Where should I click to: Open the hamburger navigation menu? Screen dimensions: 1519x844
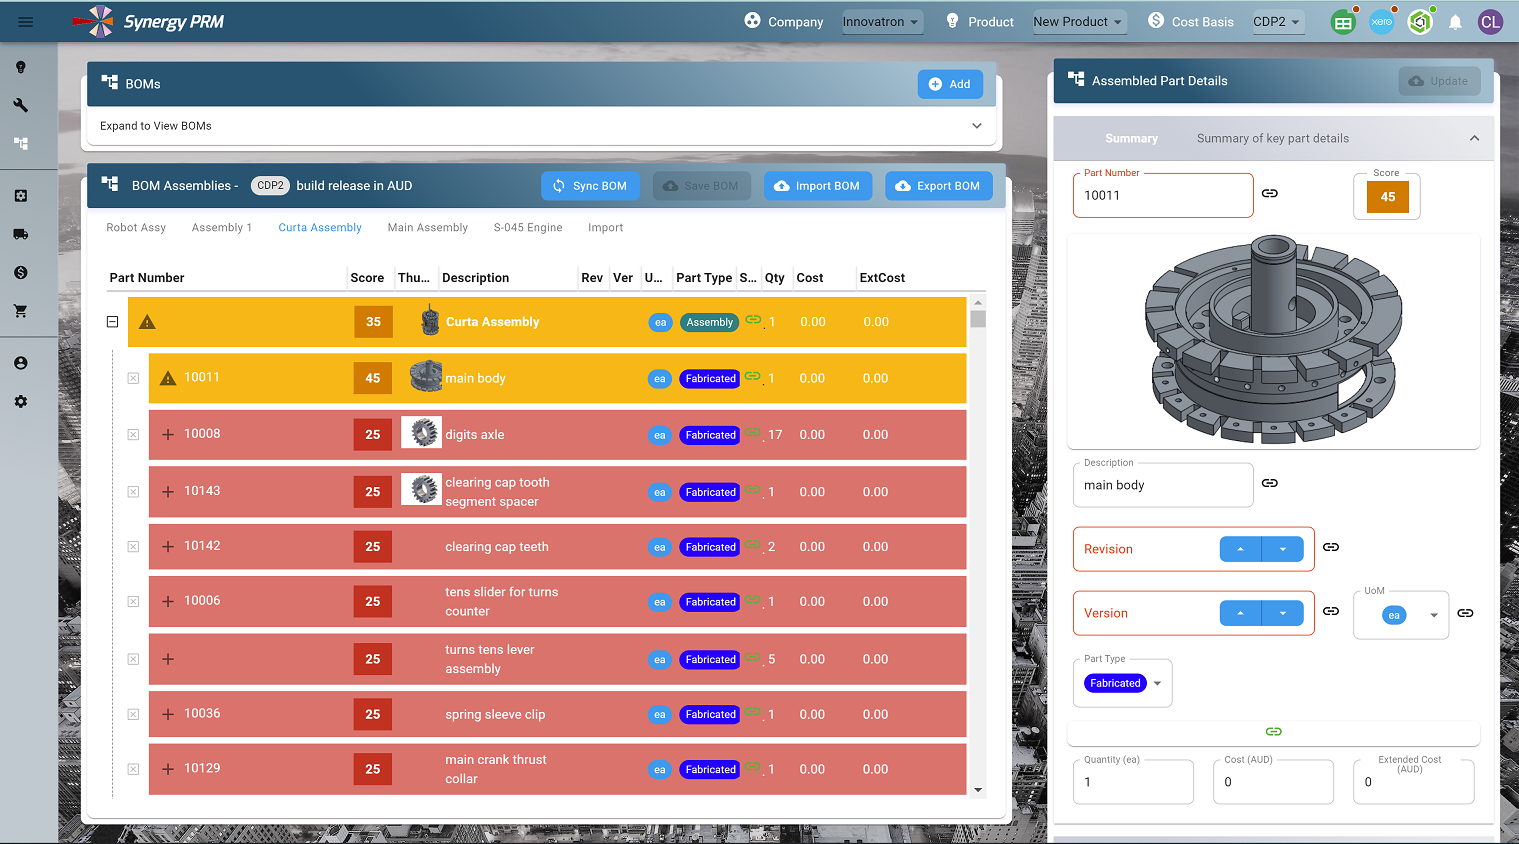(x=26, y=22)
